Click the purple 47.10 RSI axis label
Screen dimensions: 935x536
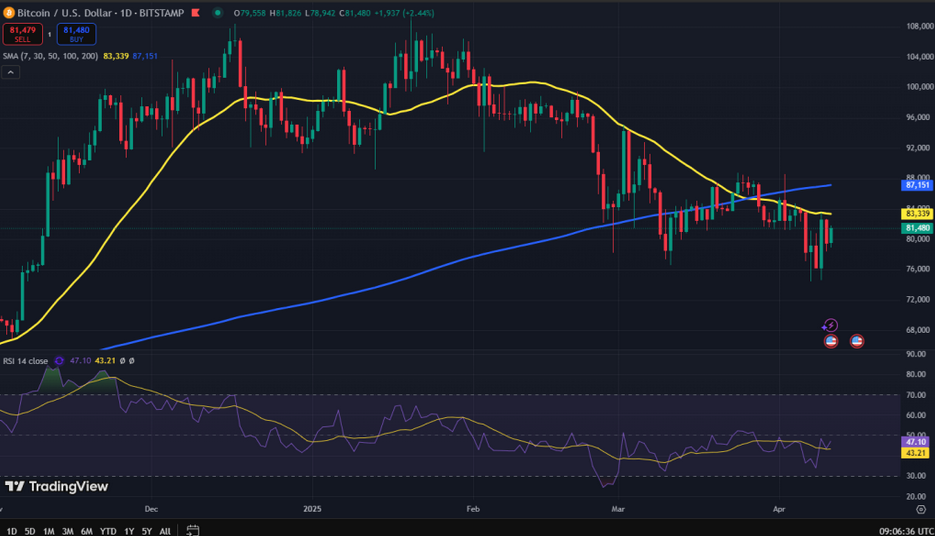click(915, 442)
